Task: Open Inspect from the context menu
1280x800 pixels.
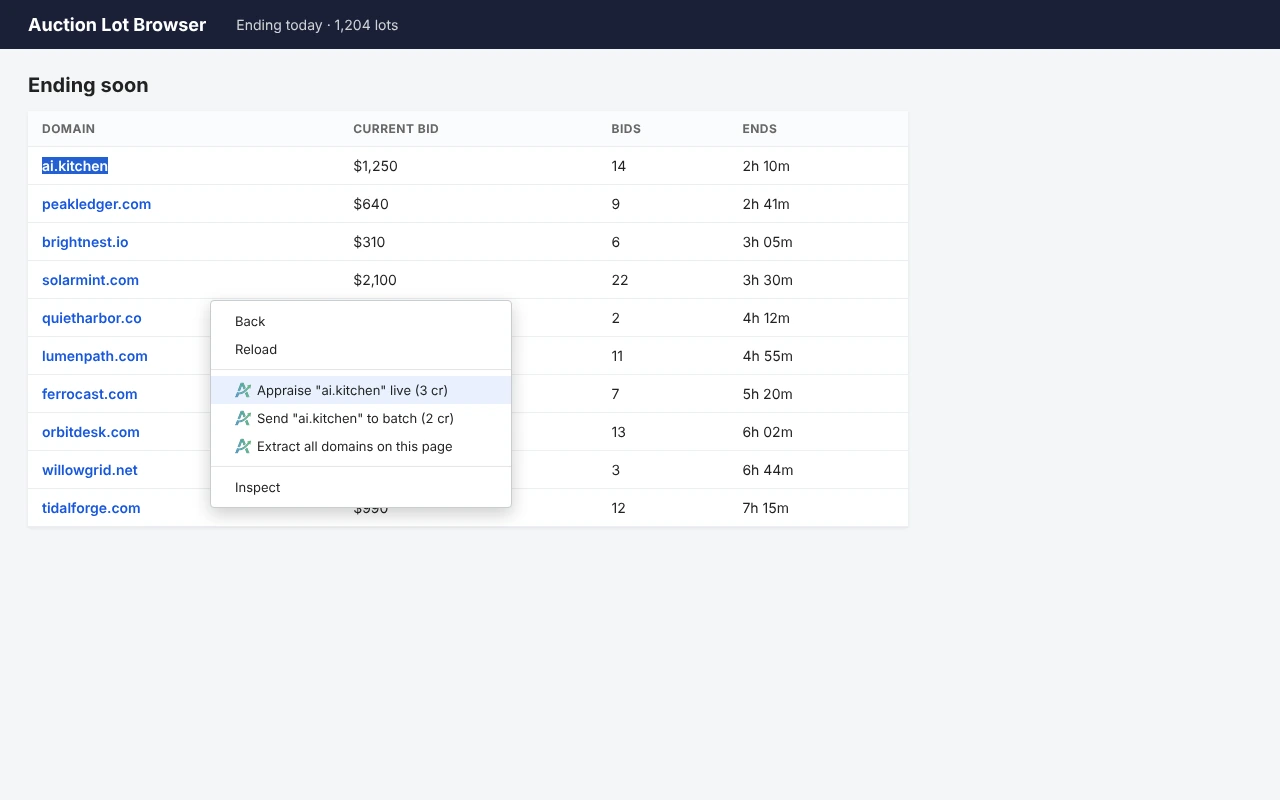Action: click(x=361, y=487)
